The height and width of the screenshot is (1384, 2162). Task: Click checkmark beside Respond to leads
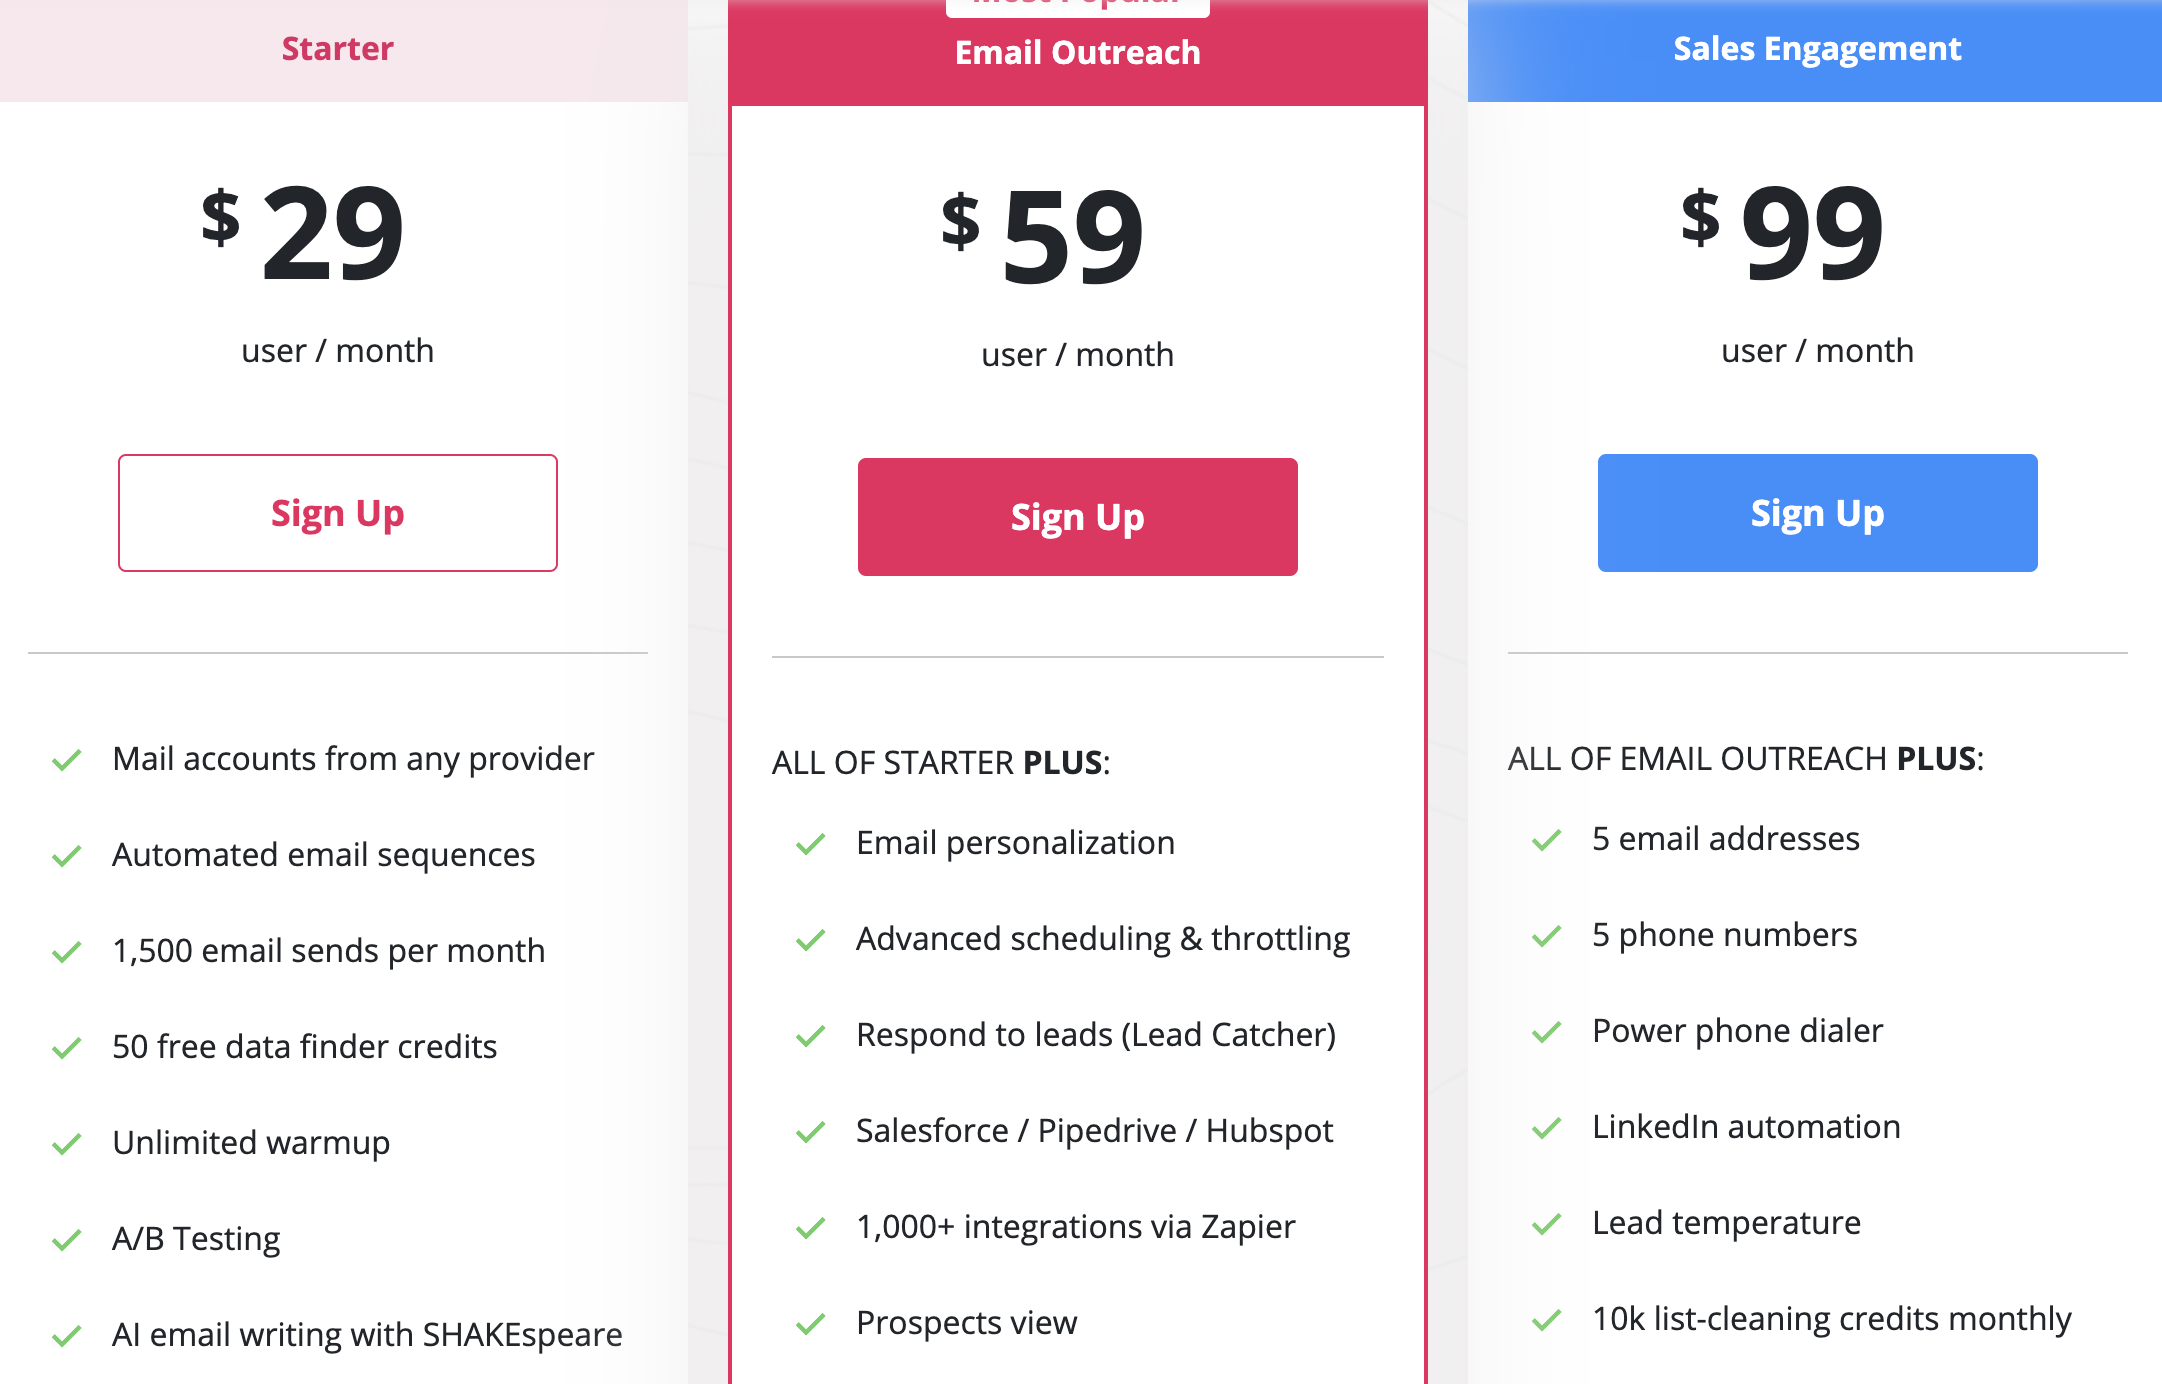pyautogui.click(x=810, y=1036)
